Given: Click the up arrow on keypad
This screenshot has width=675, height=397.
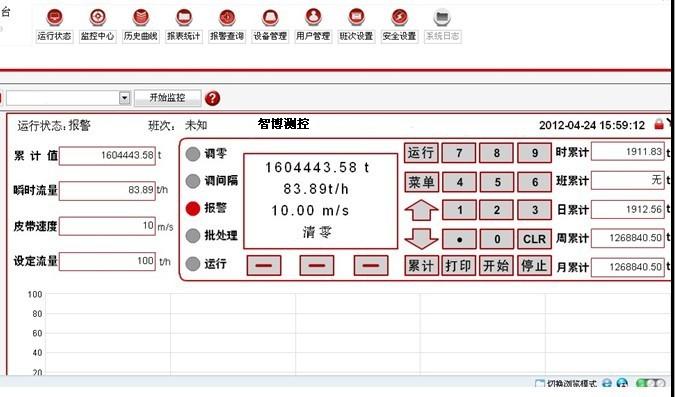Looking at the screenshot, I should pyautogui.click(x=421, y=210).
